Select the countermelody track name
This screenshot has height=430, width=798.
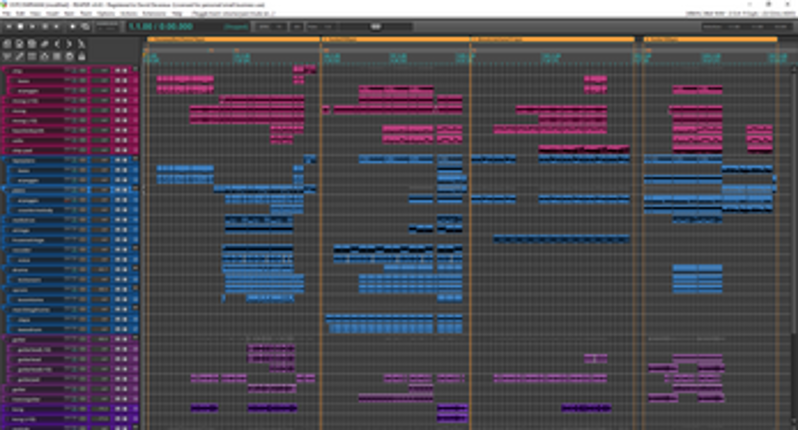pyautogui.click(x=38, y=210)
